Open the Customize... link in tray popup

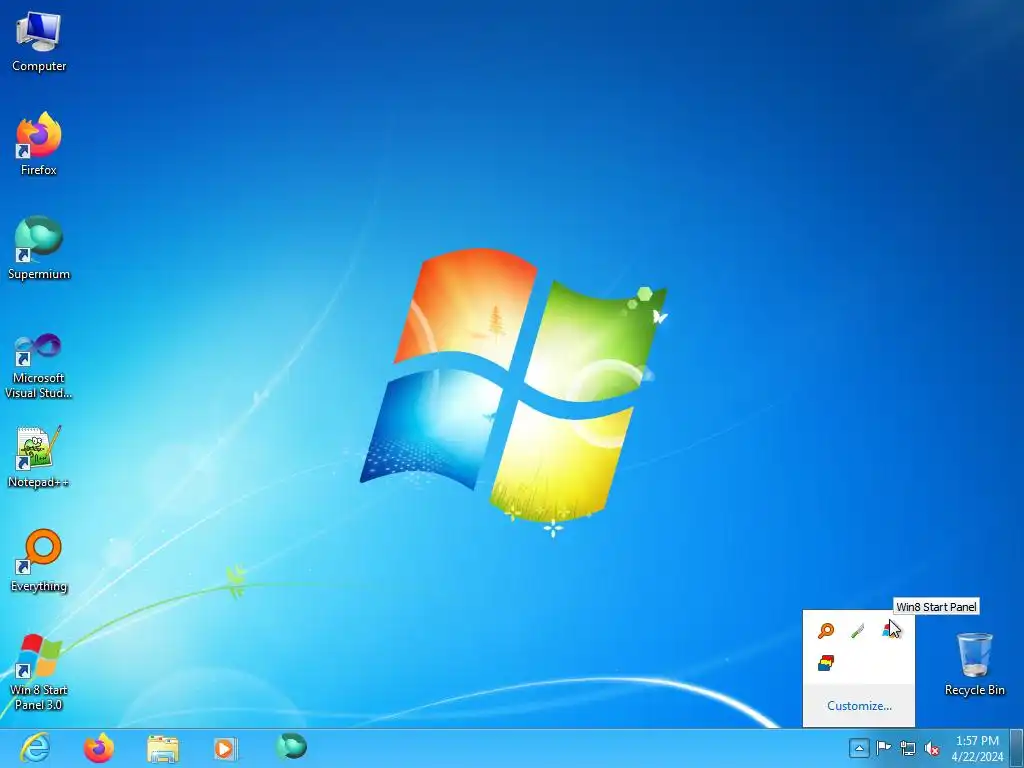point(859,705)
